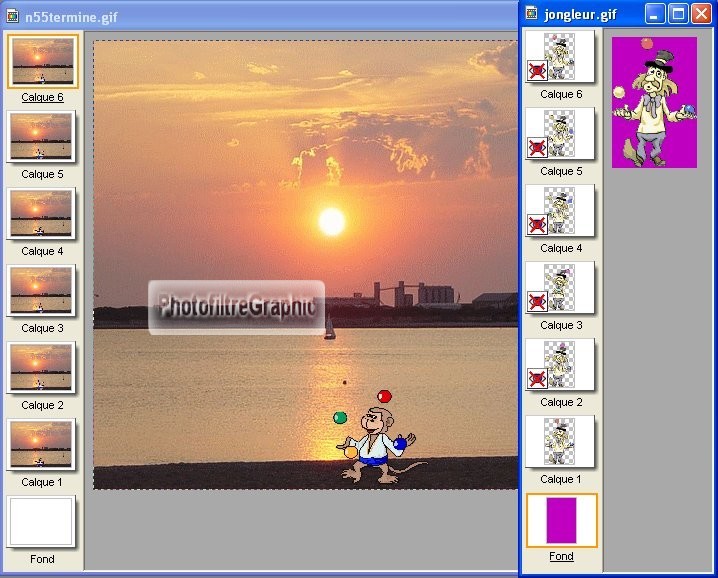
Task: Select Calque 1 thumbnail in jongleur.gif
Action: (560, 442)
